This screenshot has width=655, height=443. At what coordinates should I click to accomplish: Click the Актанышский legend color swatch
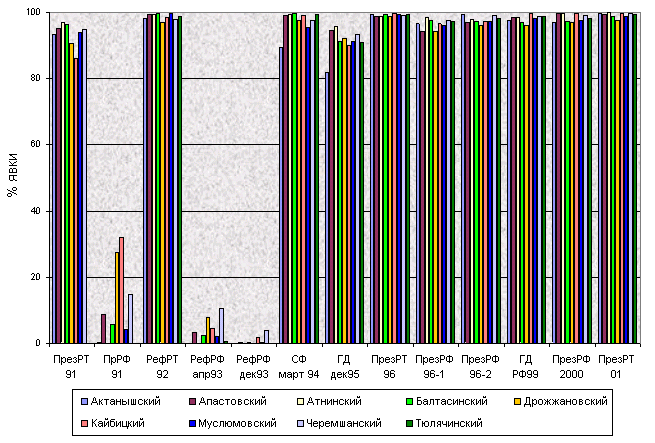85,402
